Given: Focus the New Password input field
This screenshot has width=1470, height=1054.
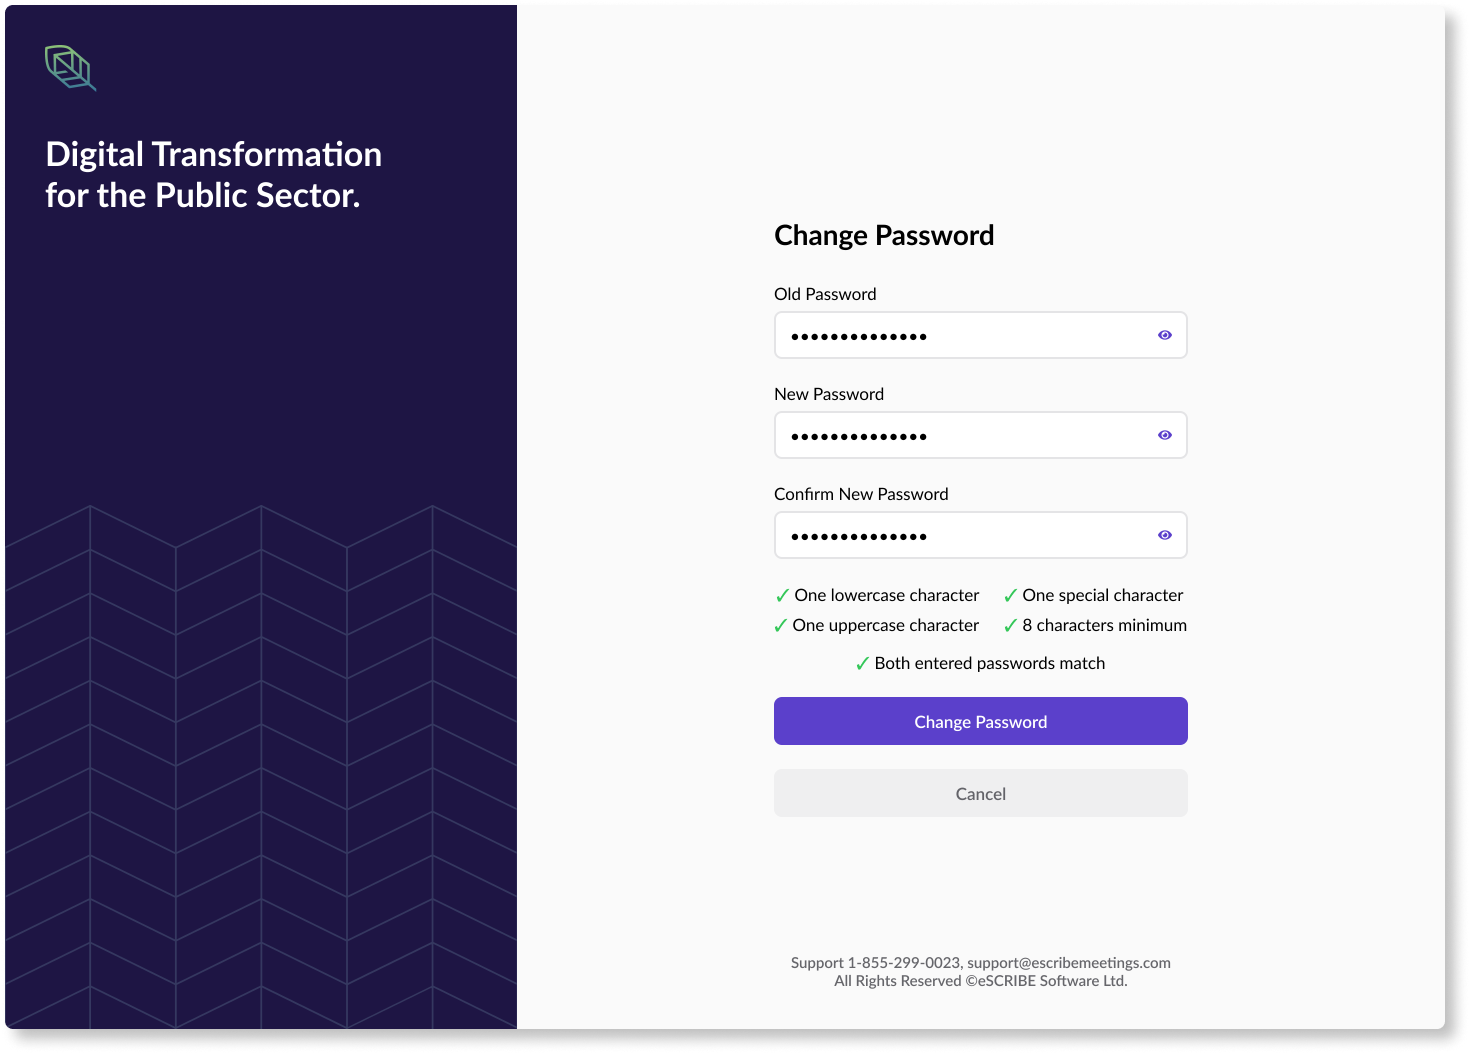Looking at the screenshot, I should click(x=981, y=435).
